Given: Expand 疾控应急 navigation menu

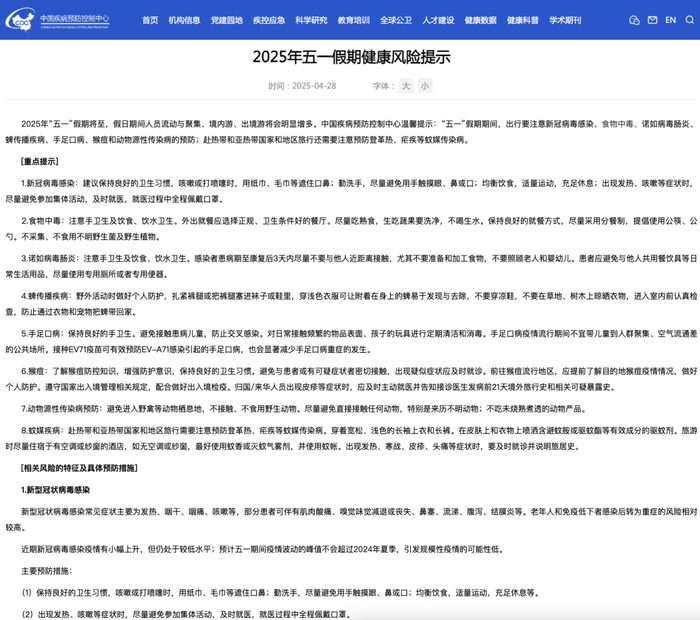Looking at the screenshot, I should [269, 20].
